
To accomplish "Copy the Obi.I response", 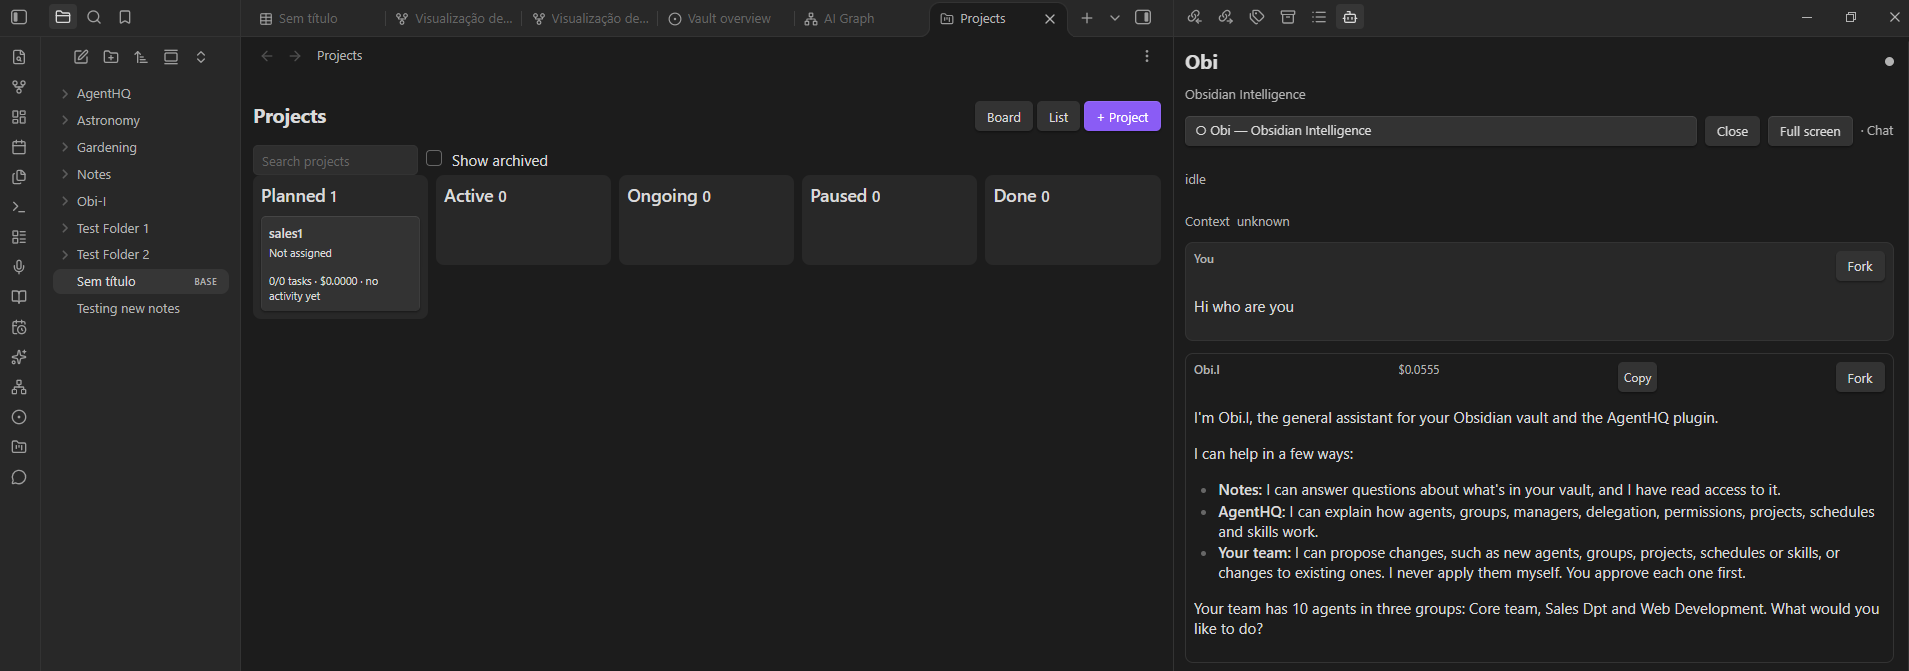I will coord(1637,377).
